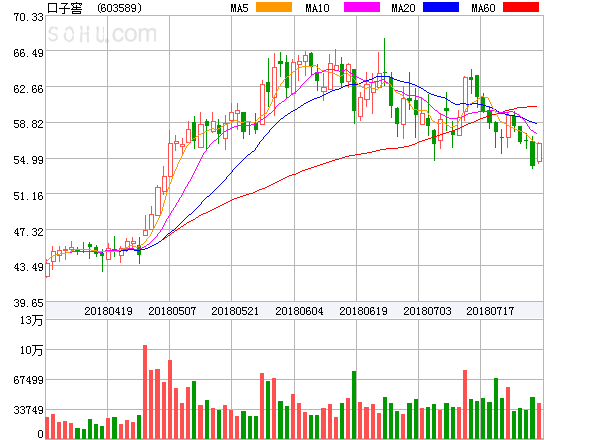Click the first red candlestick at the chart's left edge
This screenshot has width=600, height=440.
[x=47, y=269]
